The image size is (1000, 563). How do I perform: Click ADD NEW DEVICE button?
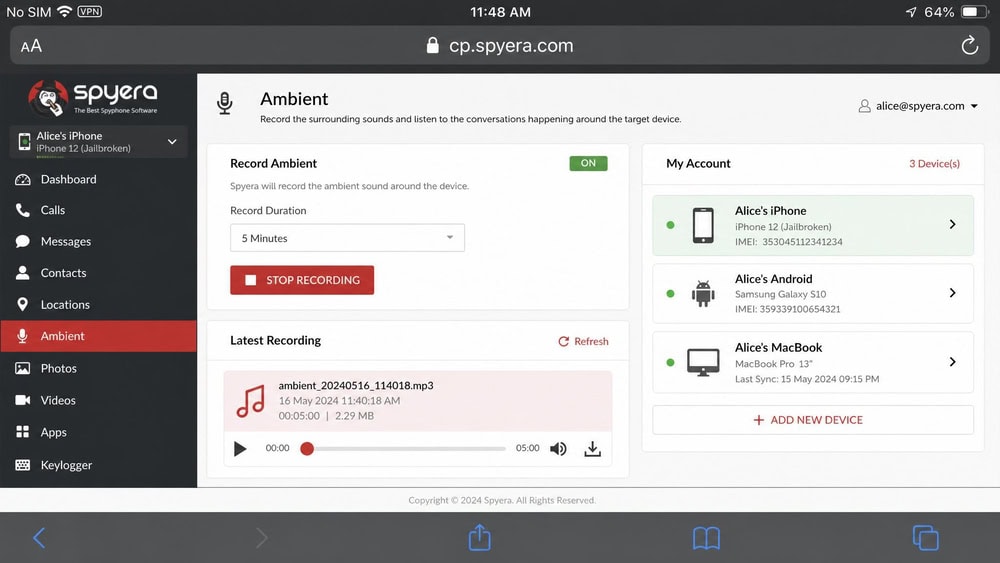(812, 420)
